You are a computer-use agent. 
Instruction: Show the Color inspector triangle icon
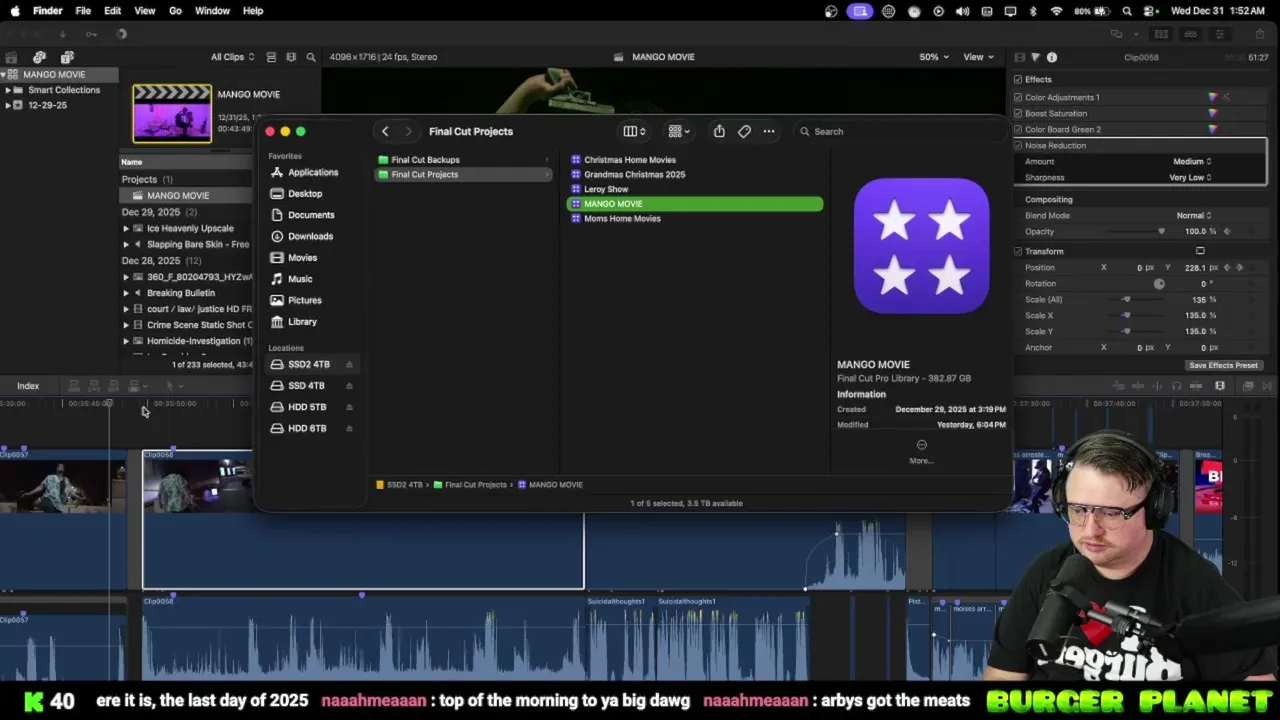point(1035,57)
